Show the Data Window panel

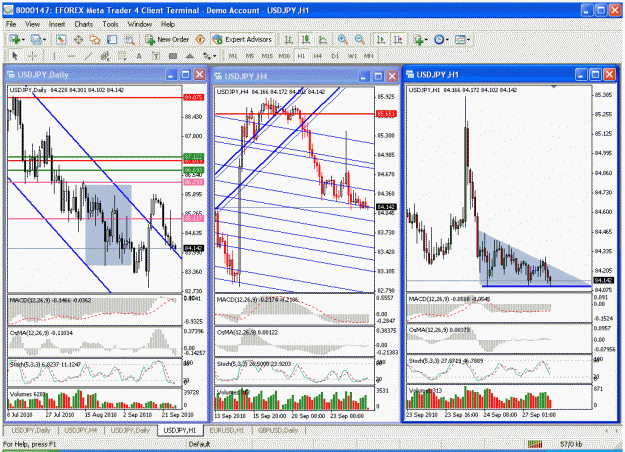[79, 39]
